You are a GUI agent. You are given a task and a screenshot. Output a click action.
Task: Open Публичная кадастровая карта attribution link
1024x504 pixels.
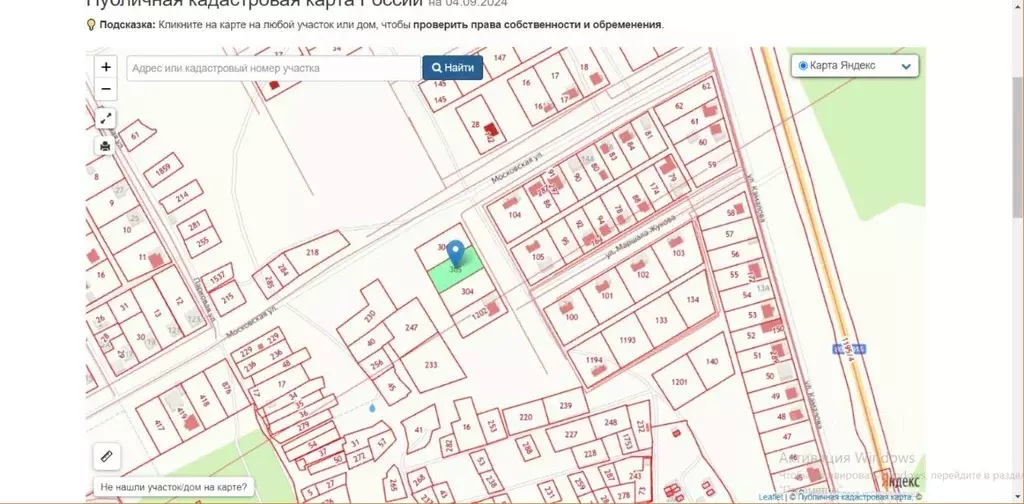(x=849, y=496)
